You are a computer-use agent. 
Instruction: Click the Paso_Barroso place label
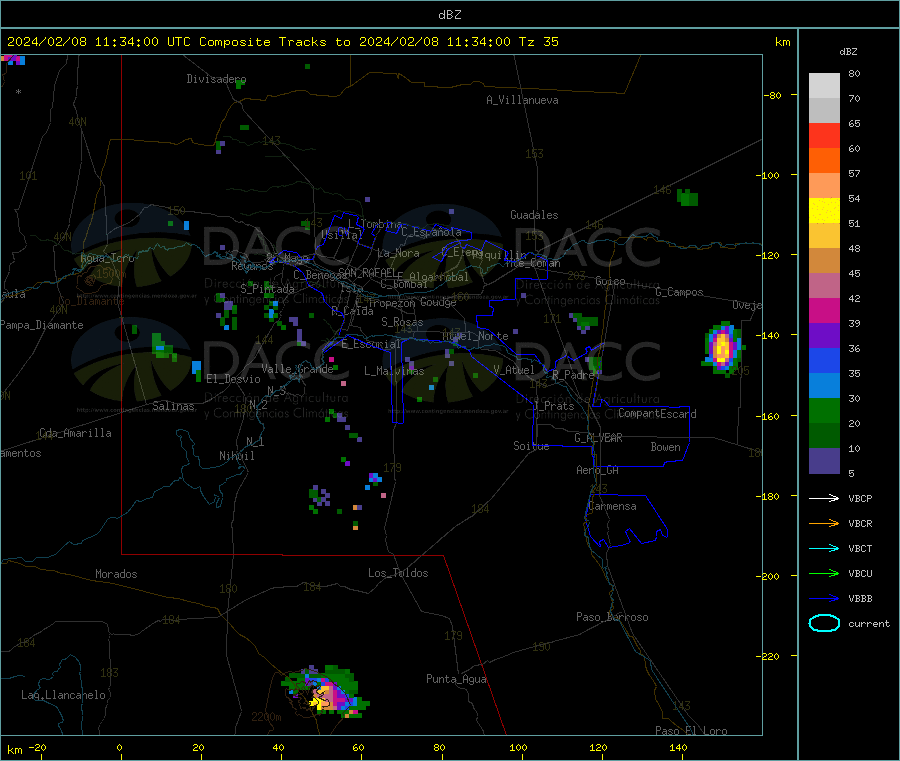[x=612, y=617]
